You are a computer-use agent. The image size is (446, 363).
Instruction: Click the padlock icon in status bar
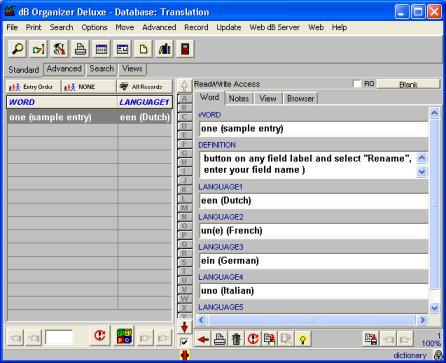[x=439, y=356]
